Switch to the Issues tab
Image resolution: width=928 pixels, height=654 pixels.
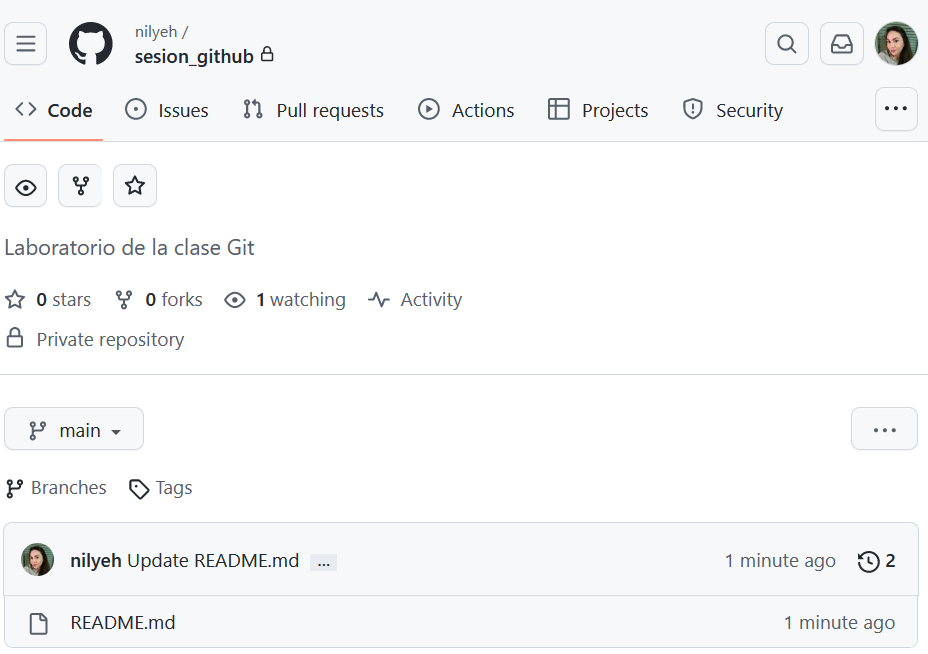tap(166, 110)
